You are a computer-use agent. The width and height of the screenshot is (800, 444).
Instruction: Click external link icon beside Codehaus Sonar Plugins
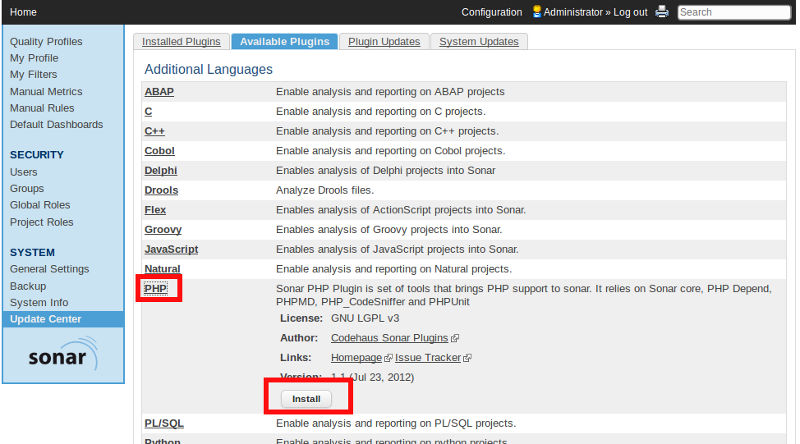455,339
